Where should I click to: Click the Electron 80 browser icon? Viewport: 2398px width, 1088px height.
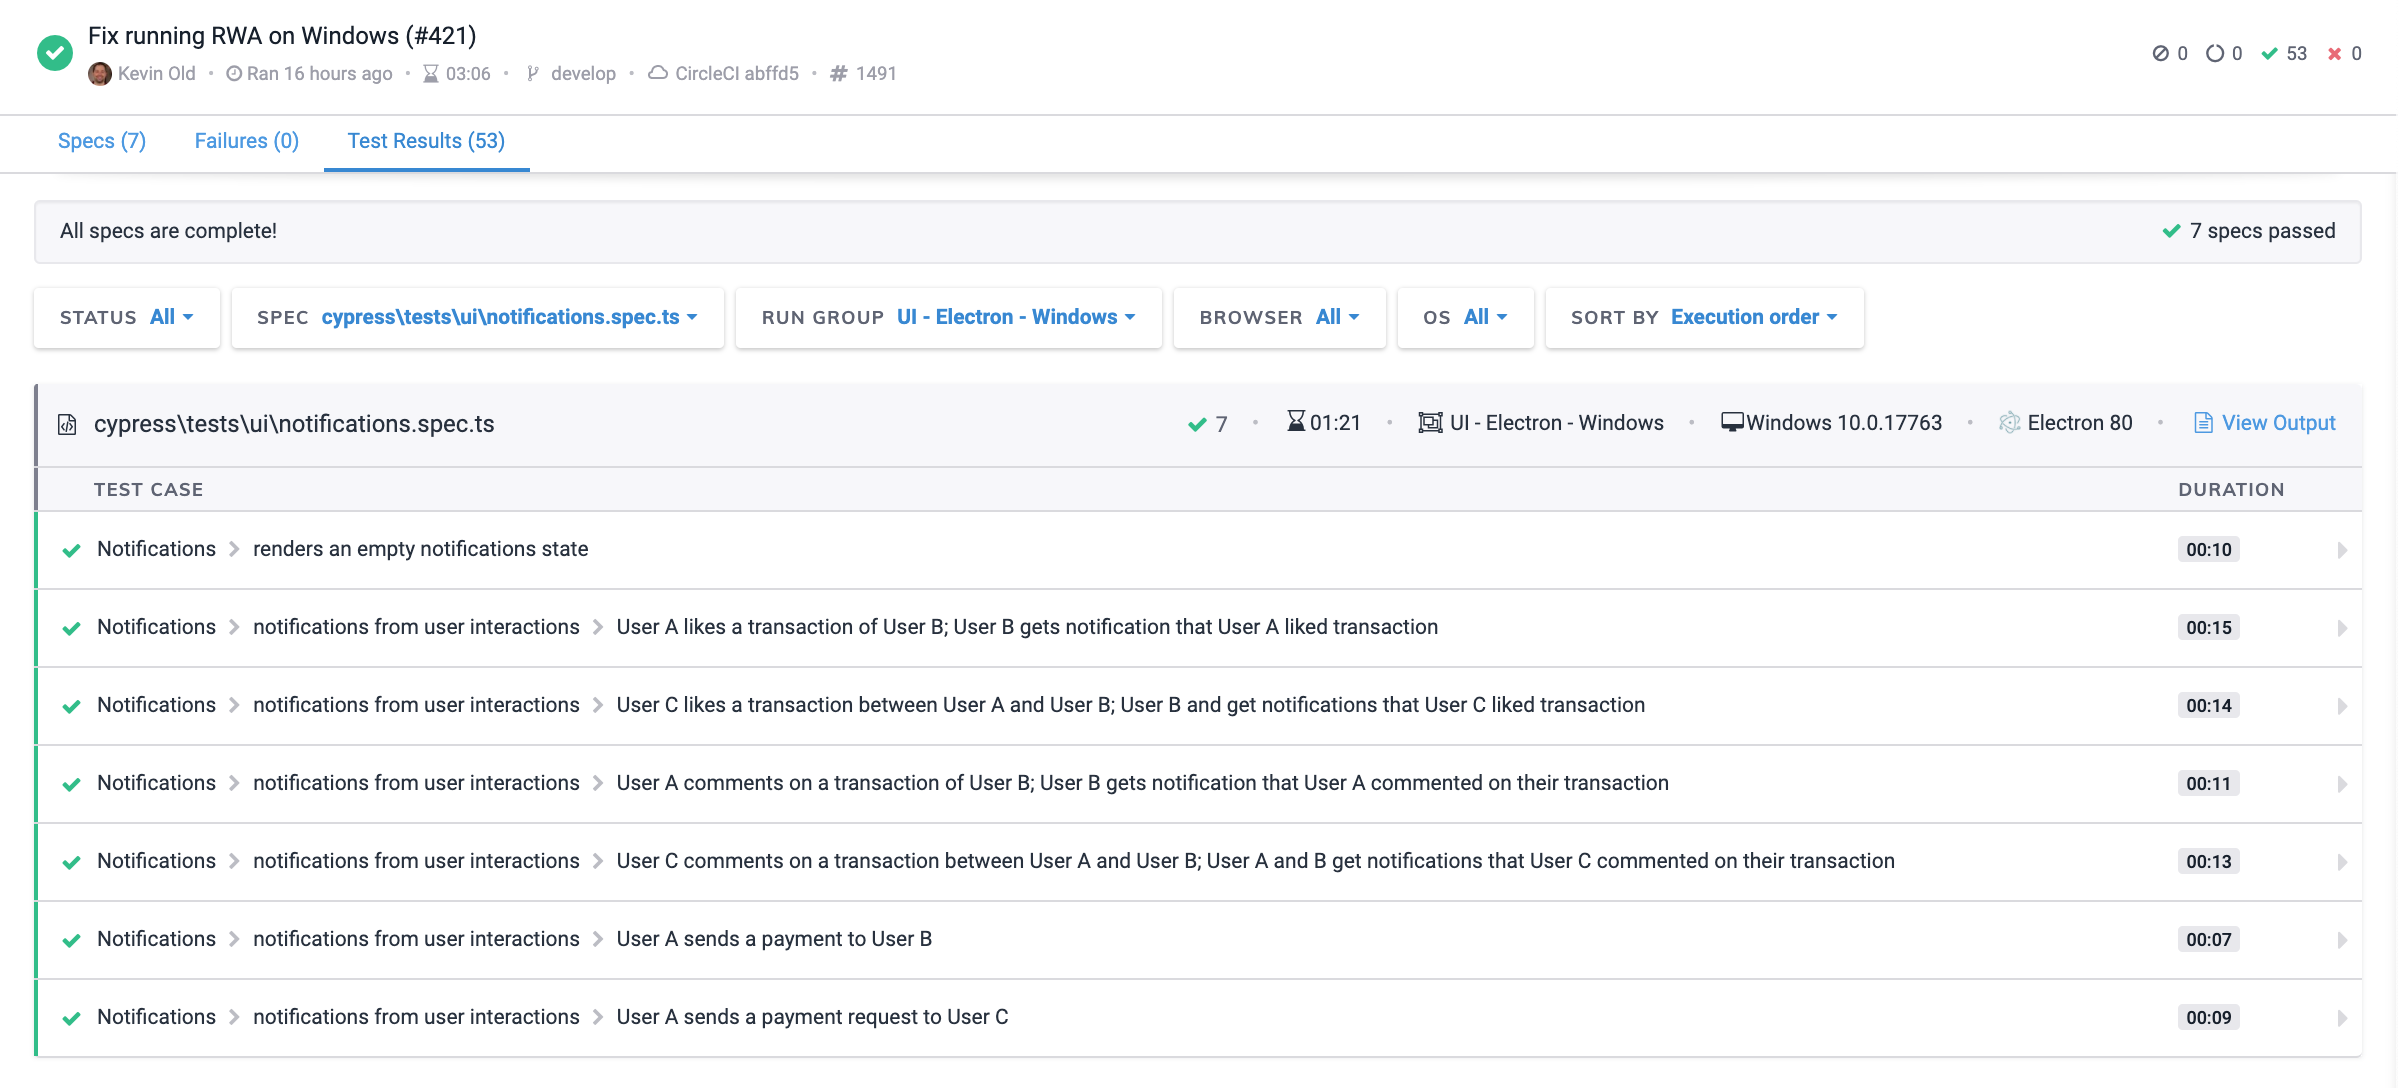click(x=2009, y=423)
